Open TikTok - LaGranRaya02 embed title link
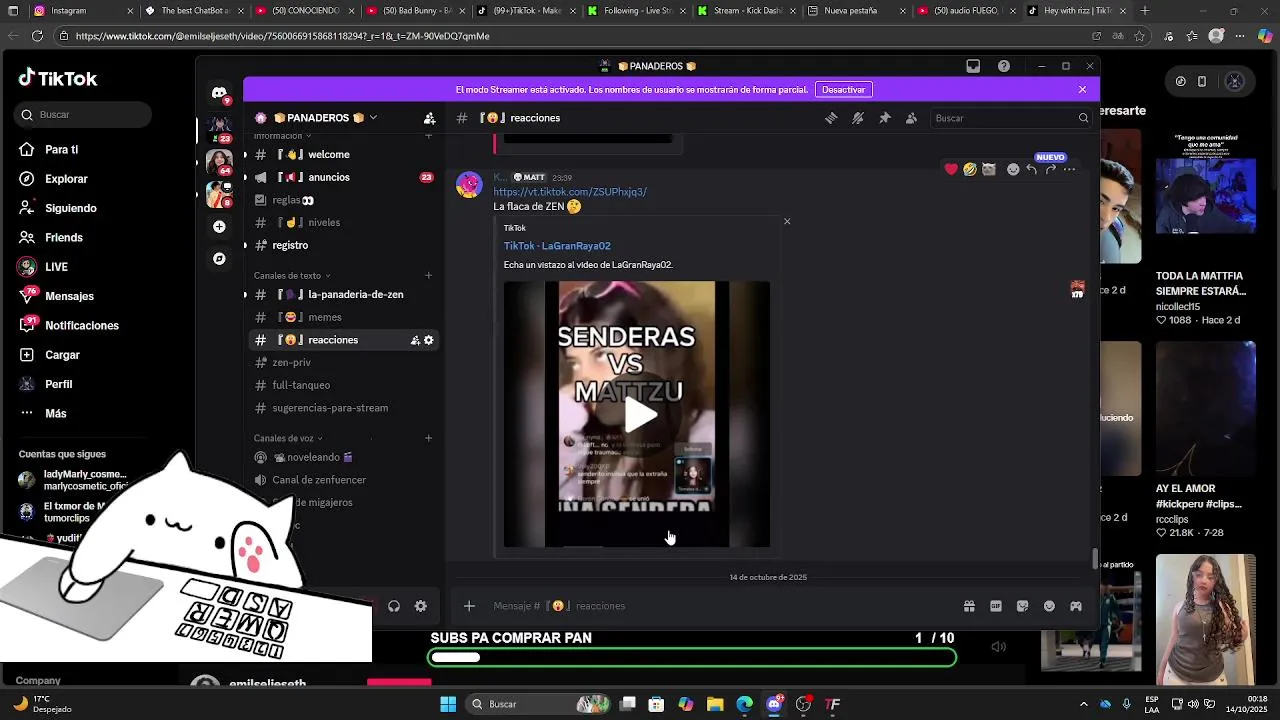Viewport: 1280px width, 720px height. tap(557, 246)
